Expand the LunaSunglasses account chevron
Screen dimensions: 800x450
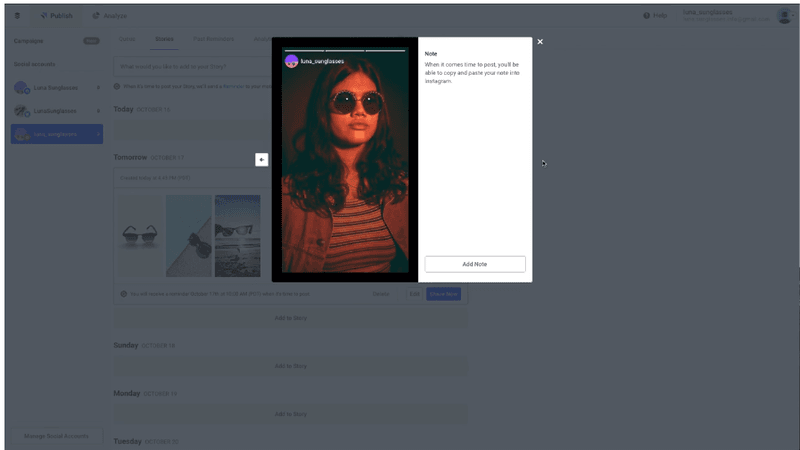pyautogui.click(x=98, y=111)
